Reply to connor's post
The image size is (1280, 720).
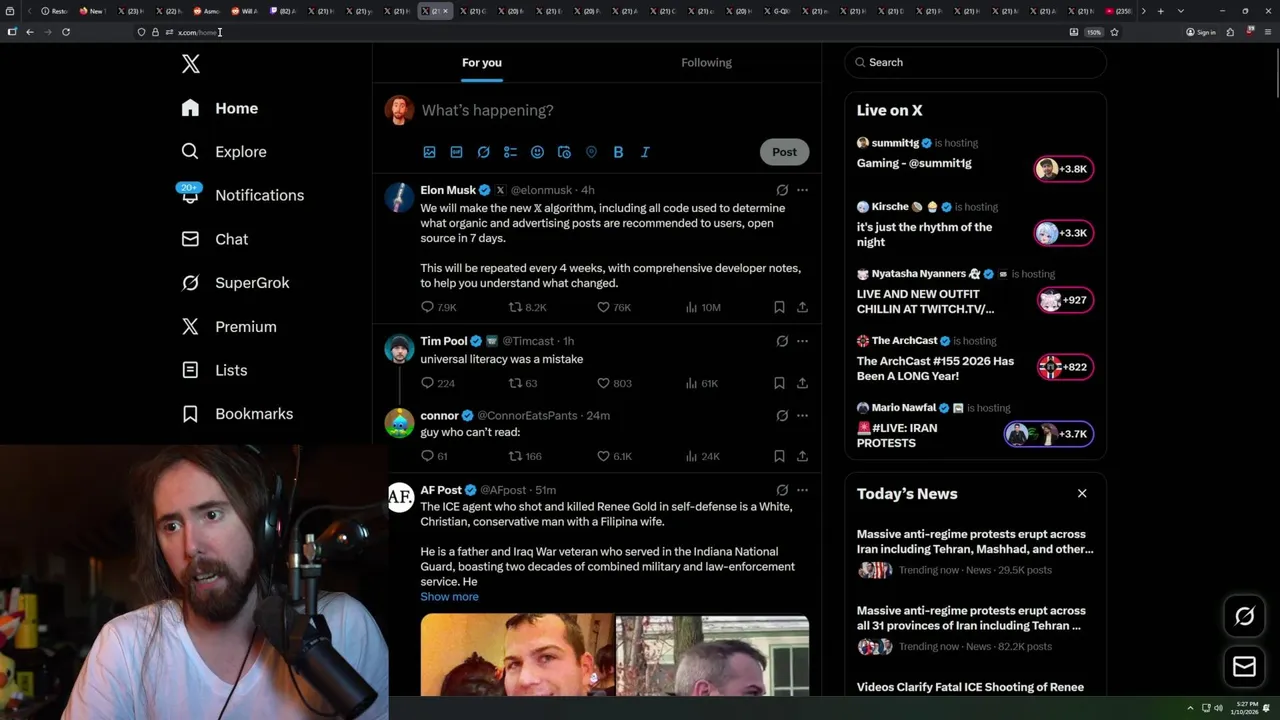click(434, 456)
